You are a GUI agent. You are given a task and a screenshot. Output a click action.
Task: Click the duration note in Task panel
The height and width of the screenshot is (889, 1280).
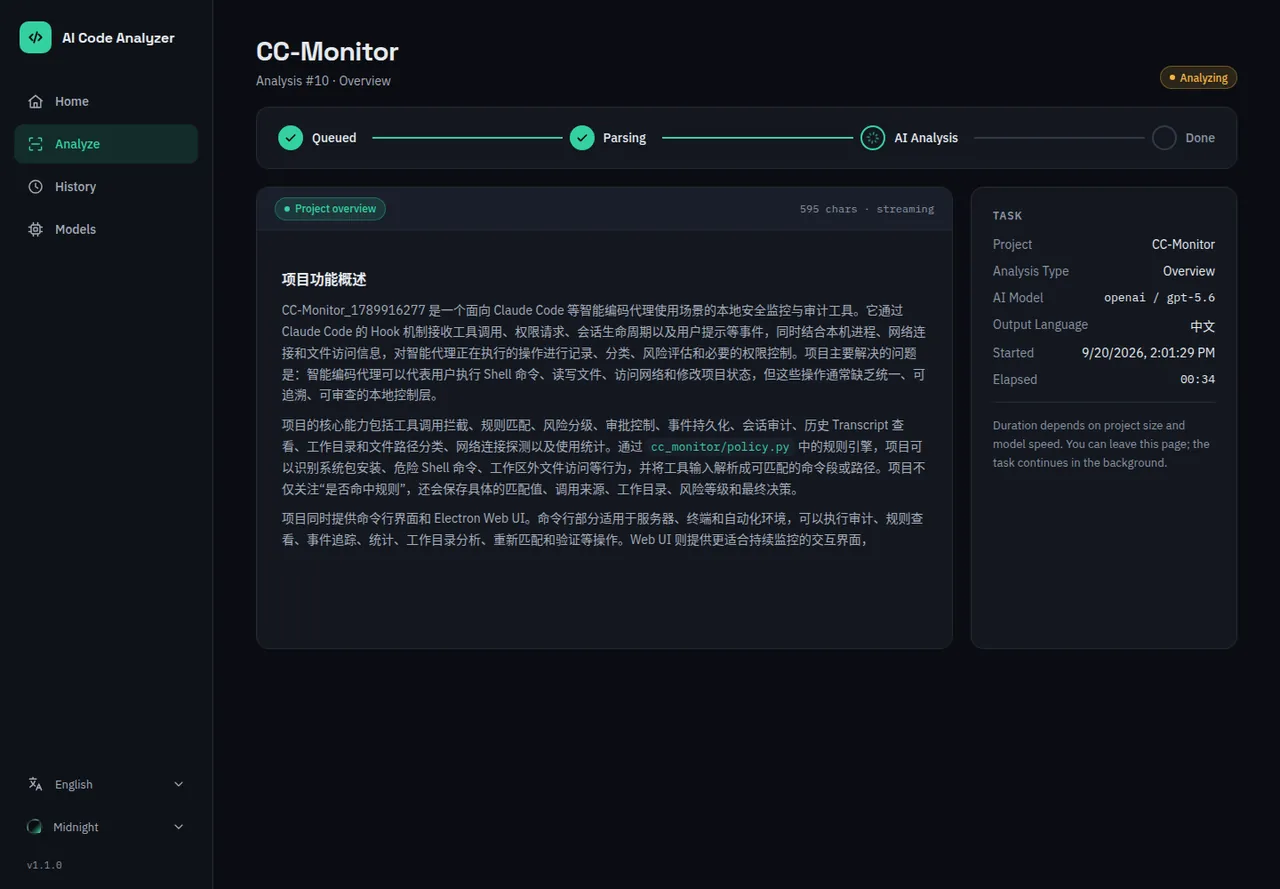(1101, 444)
